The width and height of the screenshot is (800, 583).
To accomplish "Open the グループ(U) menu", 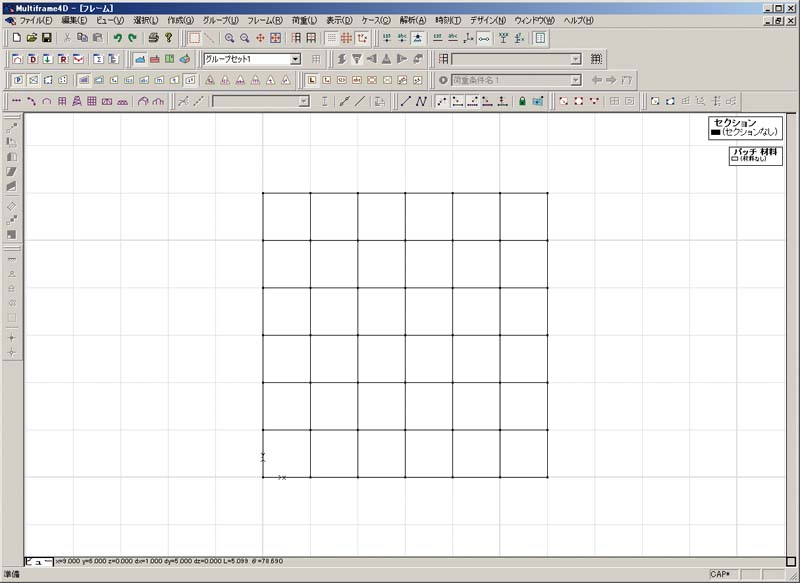I will pyautogui.click(x=220, y=20).
